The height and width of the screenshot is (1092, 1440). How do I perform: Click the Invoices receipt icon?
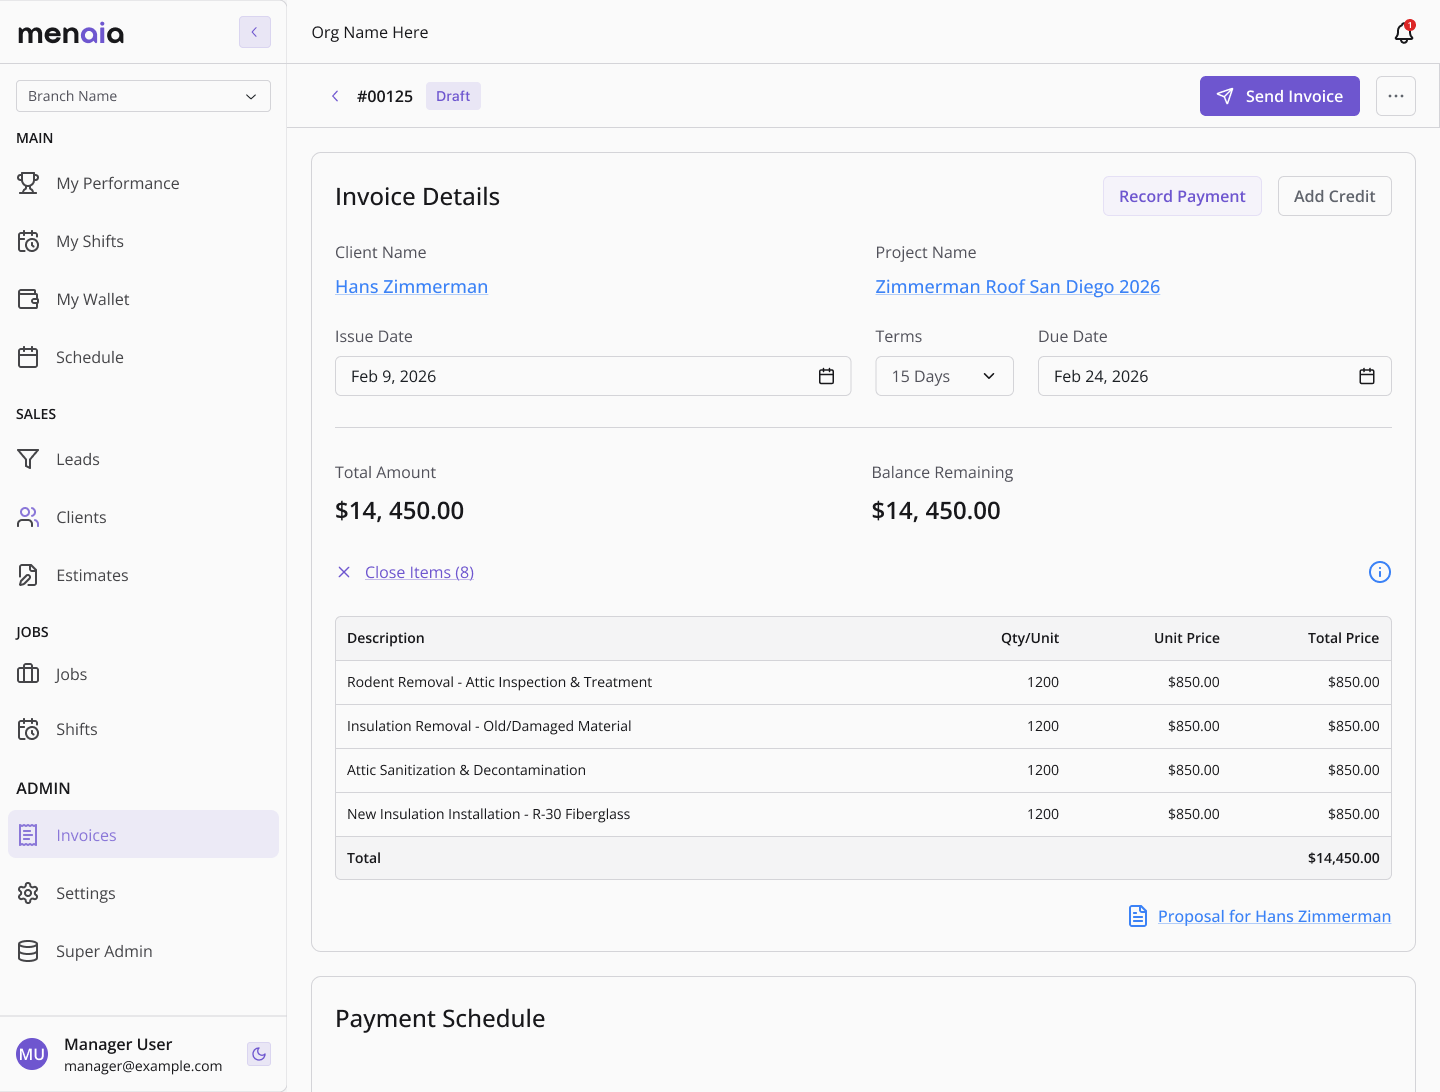click(x=28, y=835)
